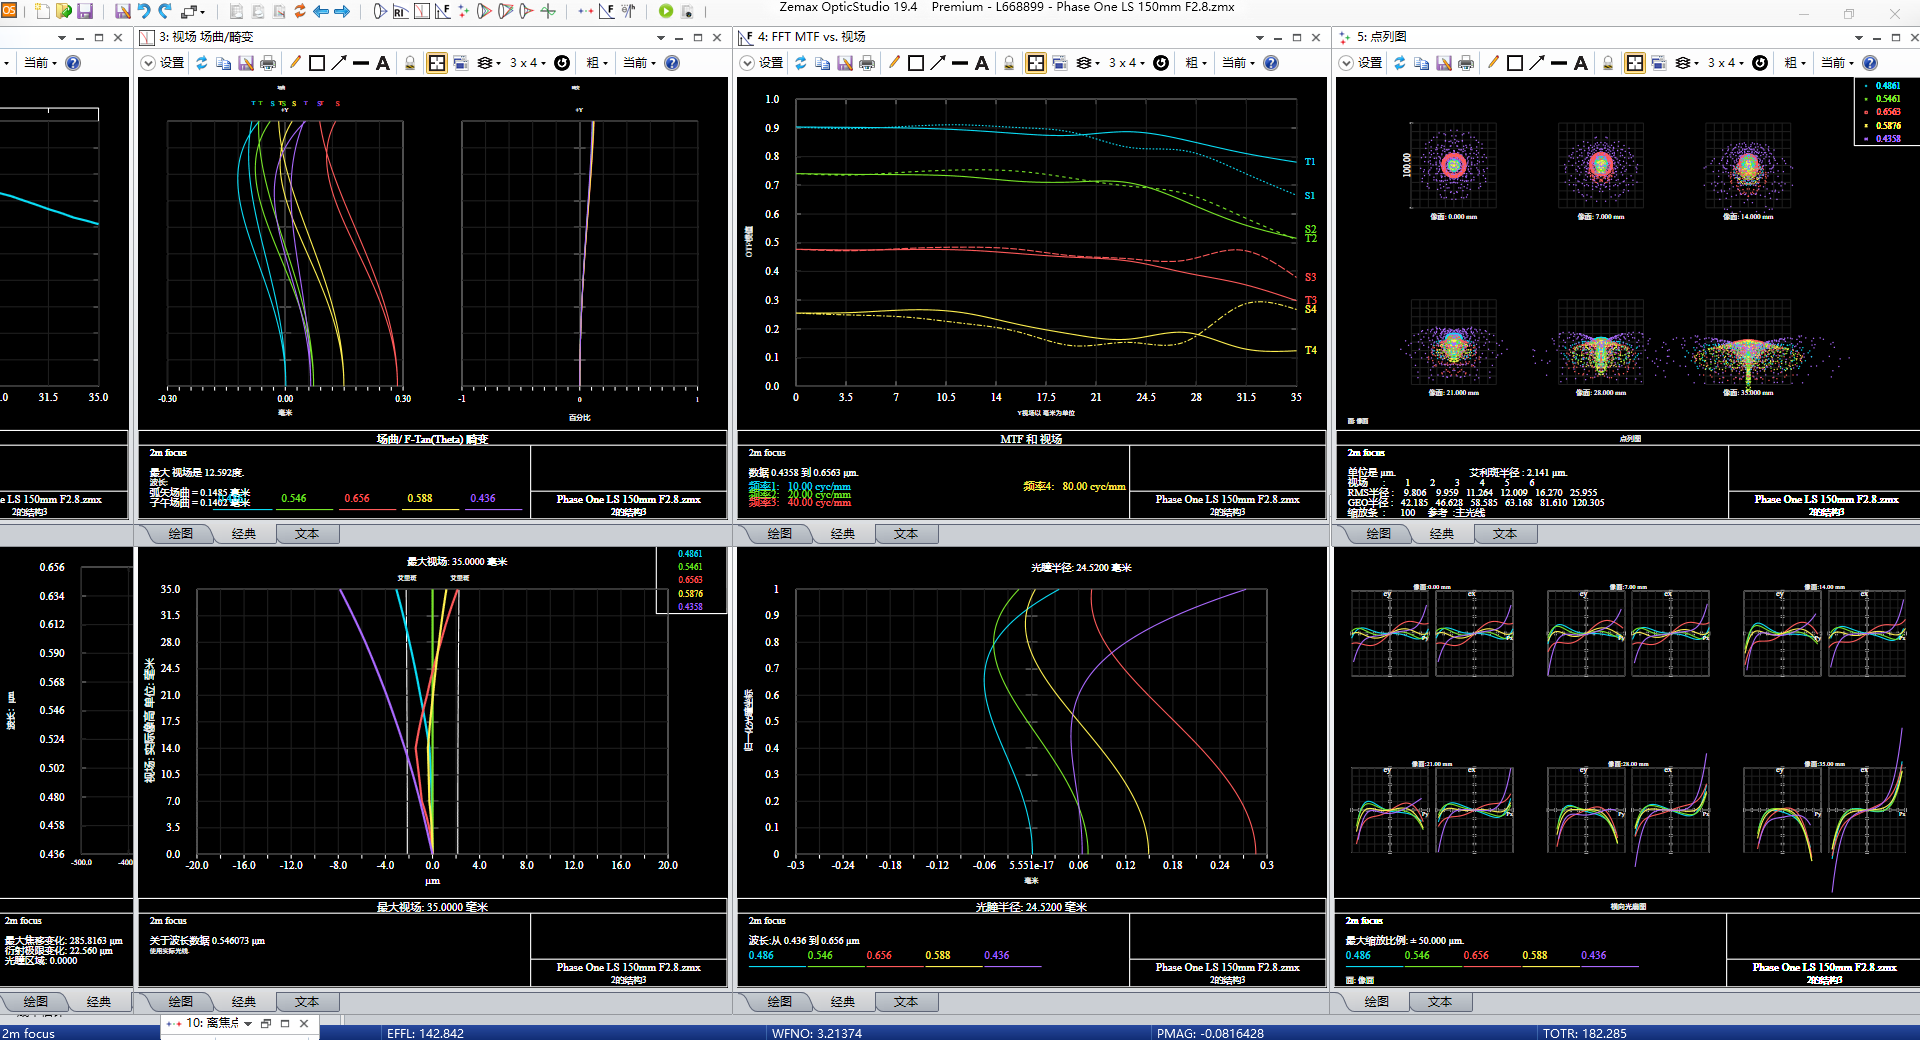This screenshot has height=1040, width=1920.
Task: Expand the settings chevron in spot diagram window
Action: click(x=1346, y=63)
